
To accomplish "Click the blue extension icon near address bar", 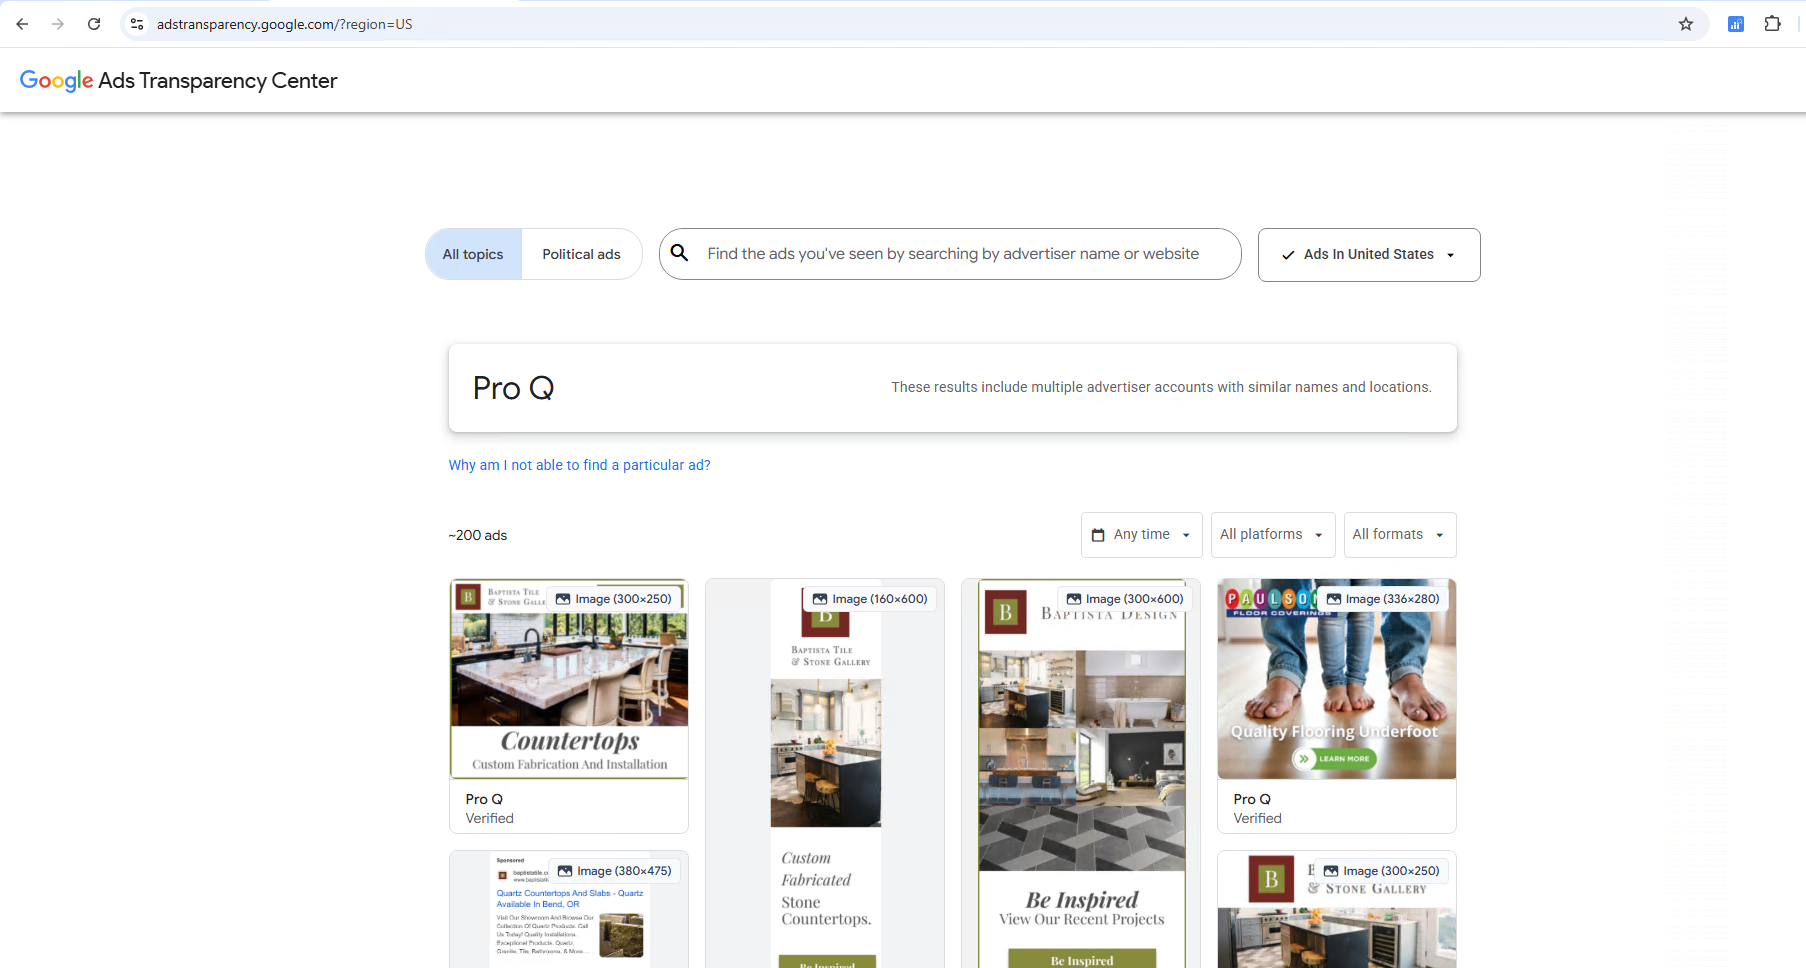I will [x=1736, y=23].
